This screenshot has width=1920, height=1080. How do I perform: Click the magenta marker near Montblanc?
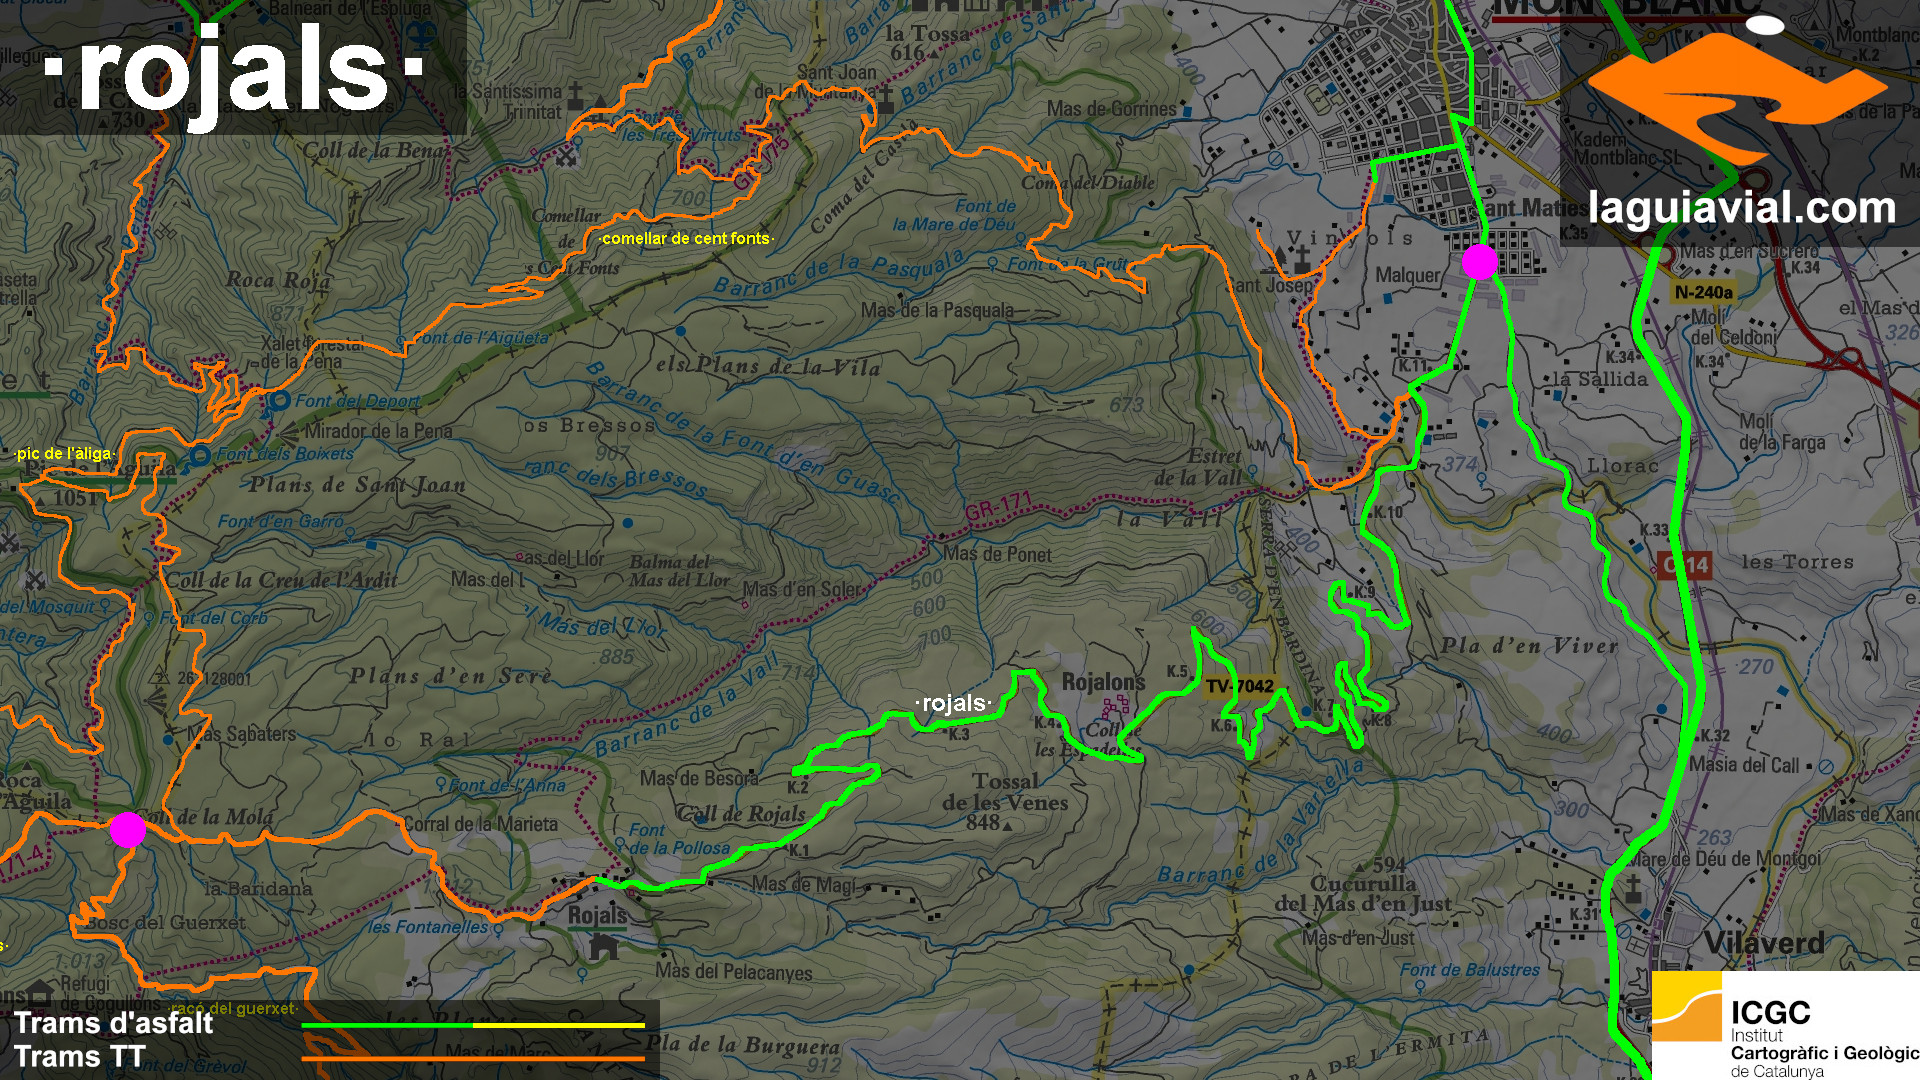coord(1479,262)
